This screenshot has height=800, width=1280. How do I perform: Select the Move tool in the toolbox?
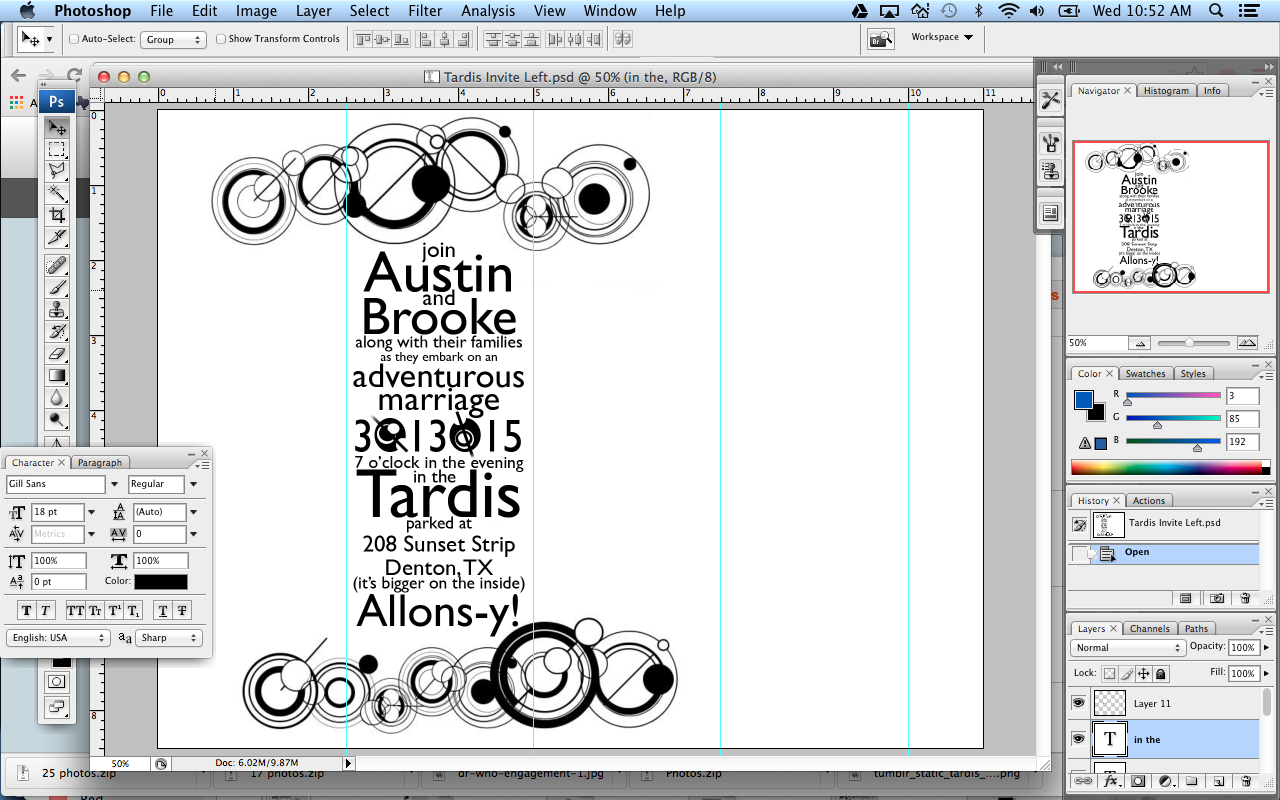(x=57, y=128)
